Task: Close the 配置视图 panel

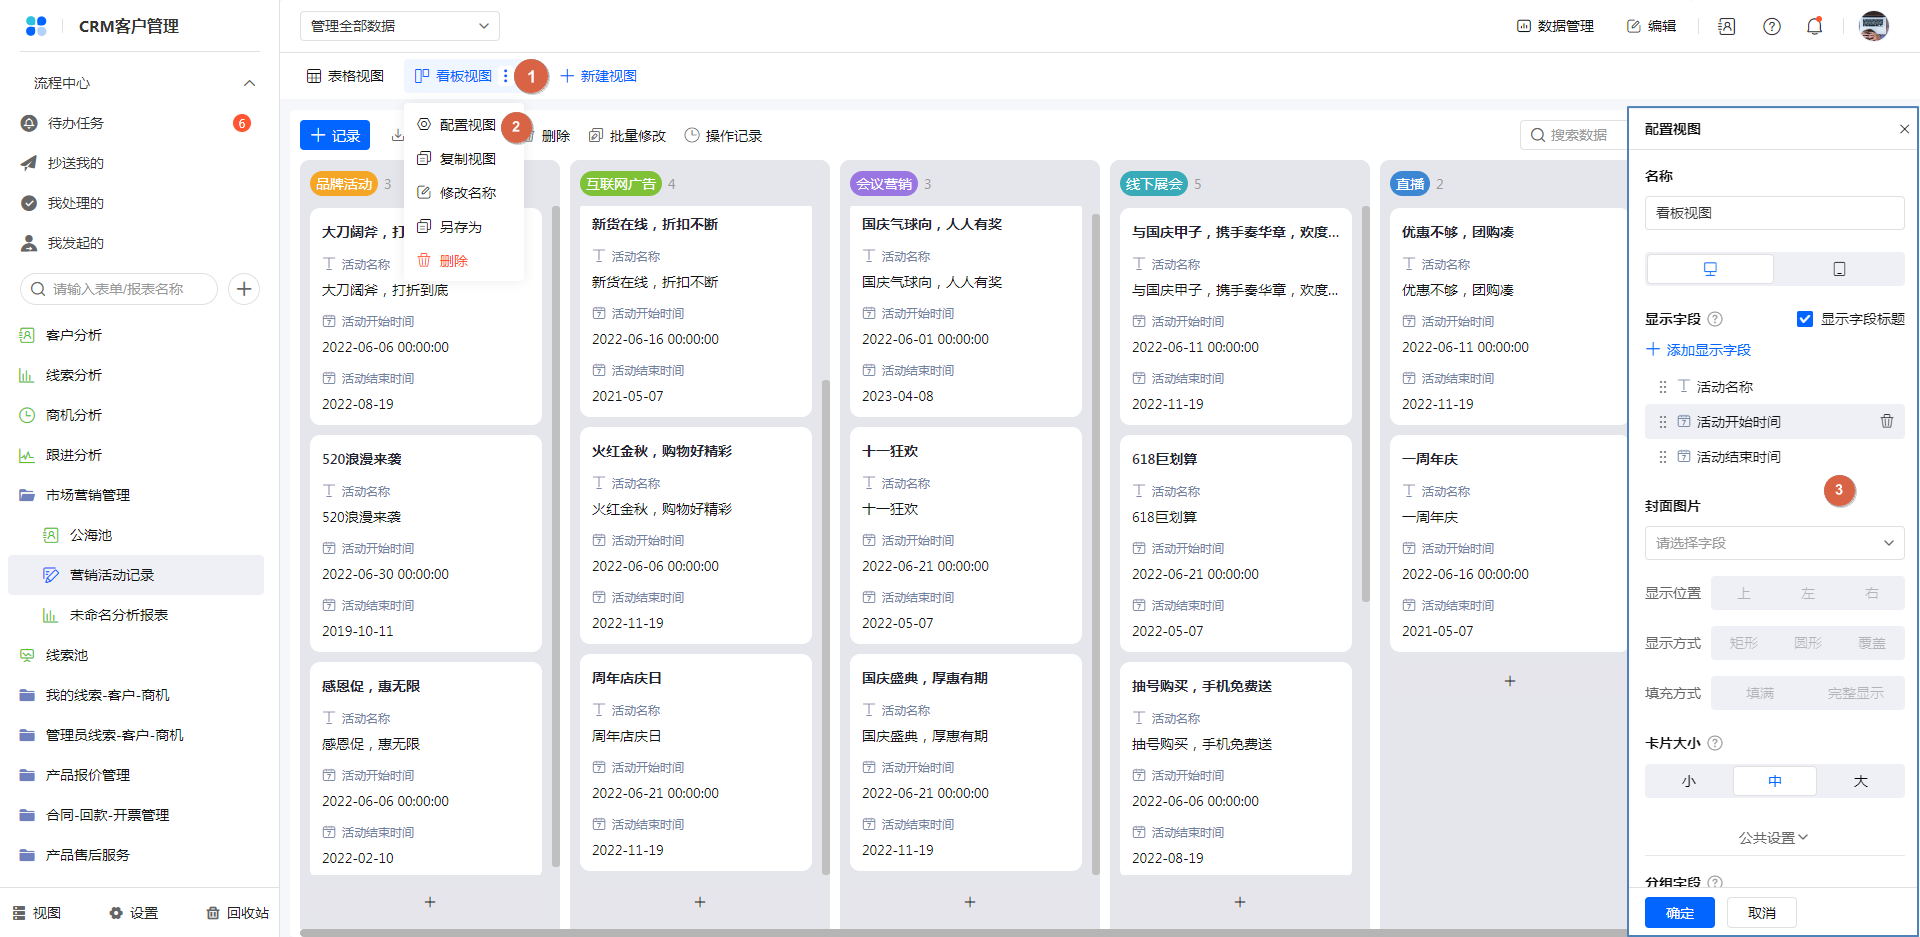Action: tap(1904, 129)
